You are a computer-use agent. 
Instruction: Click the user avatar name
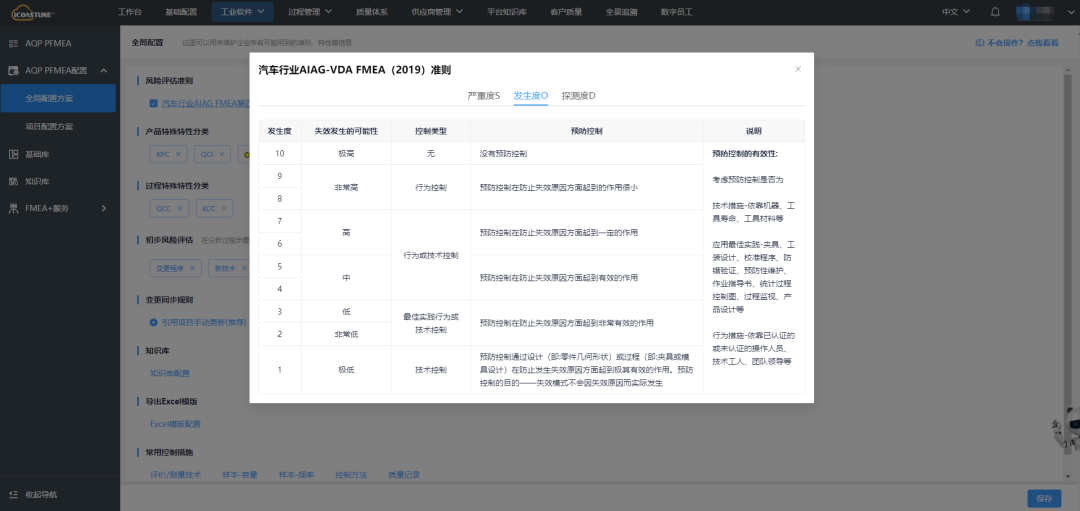tap(1036, 12)
